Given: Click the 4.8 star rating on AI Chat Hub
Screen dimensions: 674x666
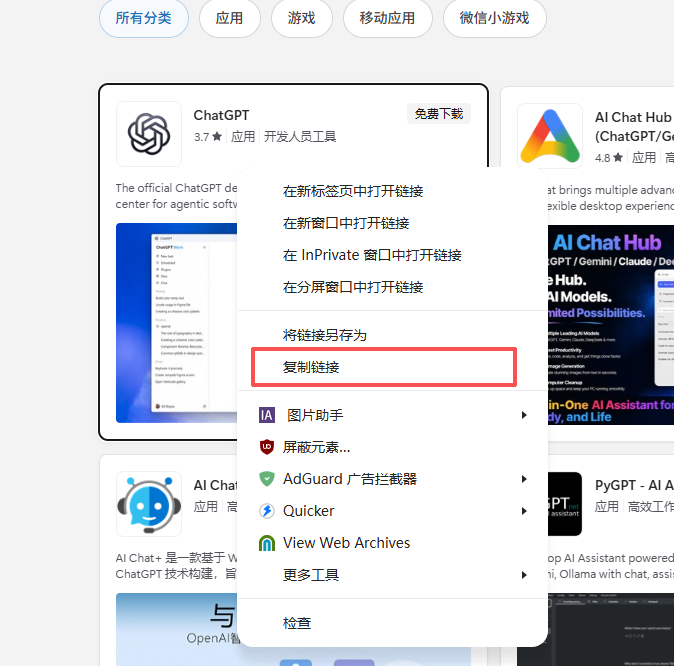Looking at the screenshot, I should [x=609, y=158].
